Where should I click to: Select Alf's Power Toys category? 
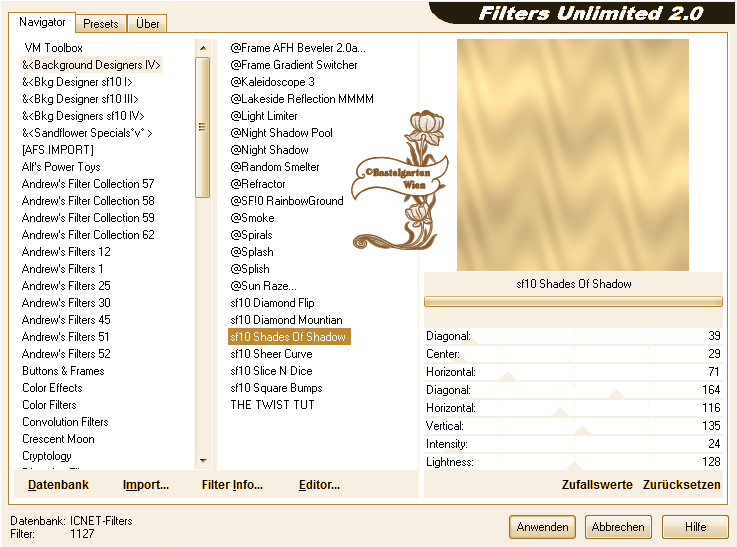61,167
